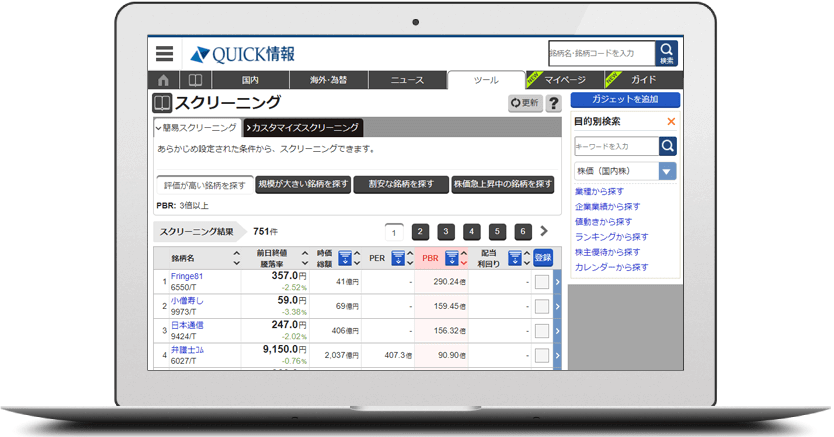Select results page 1

click(x=394, y=232)
